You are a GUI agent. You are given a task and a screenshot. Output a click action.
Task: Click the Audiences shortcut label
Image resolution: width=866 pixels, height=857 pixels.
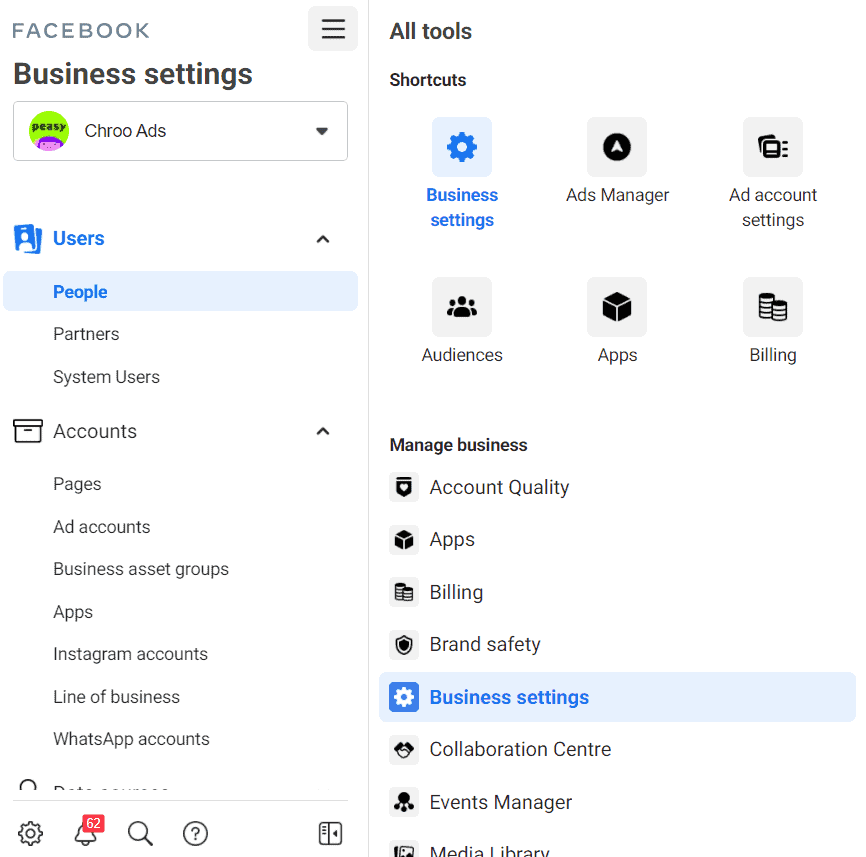[462, 355]
